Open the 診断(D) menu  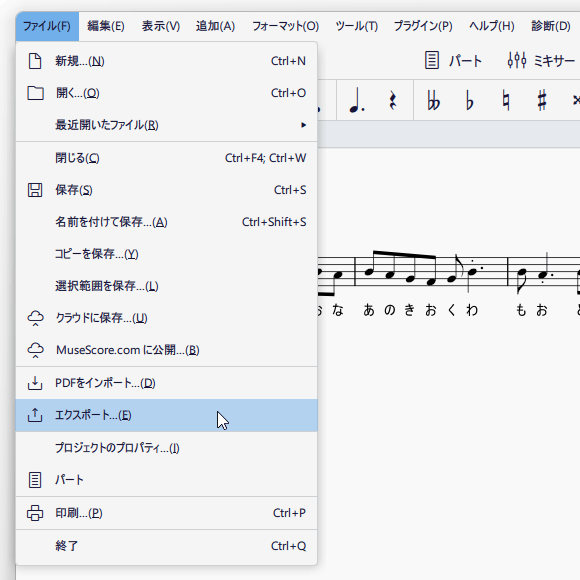coord(551,26)
